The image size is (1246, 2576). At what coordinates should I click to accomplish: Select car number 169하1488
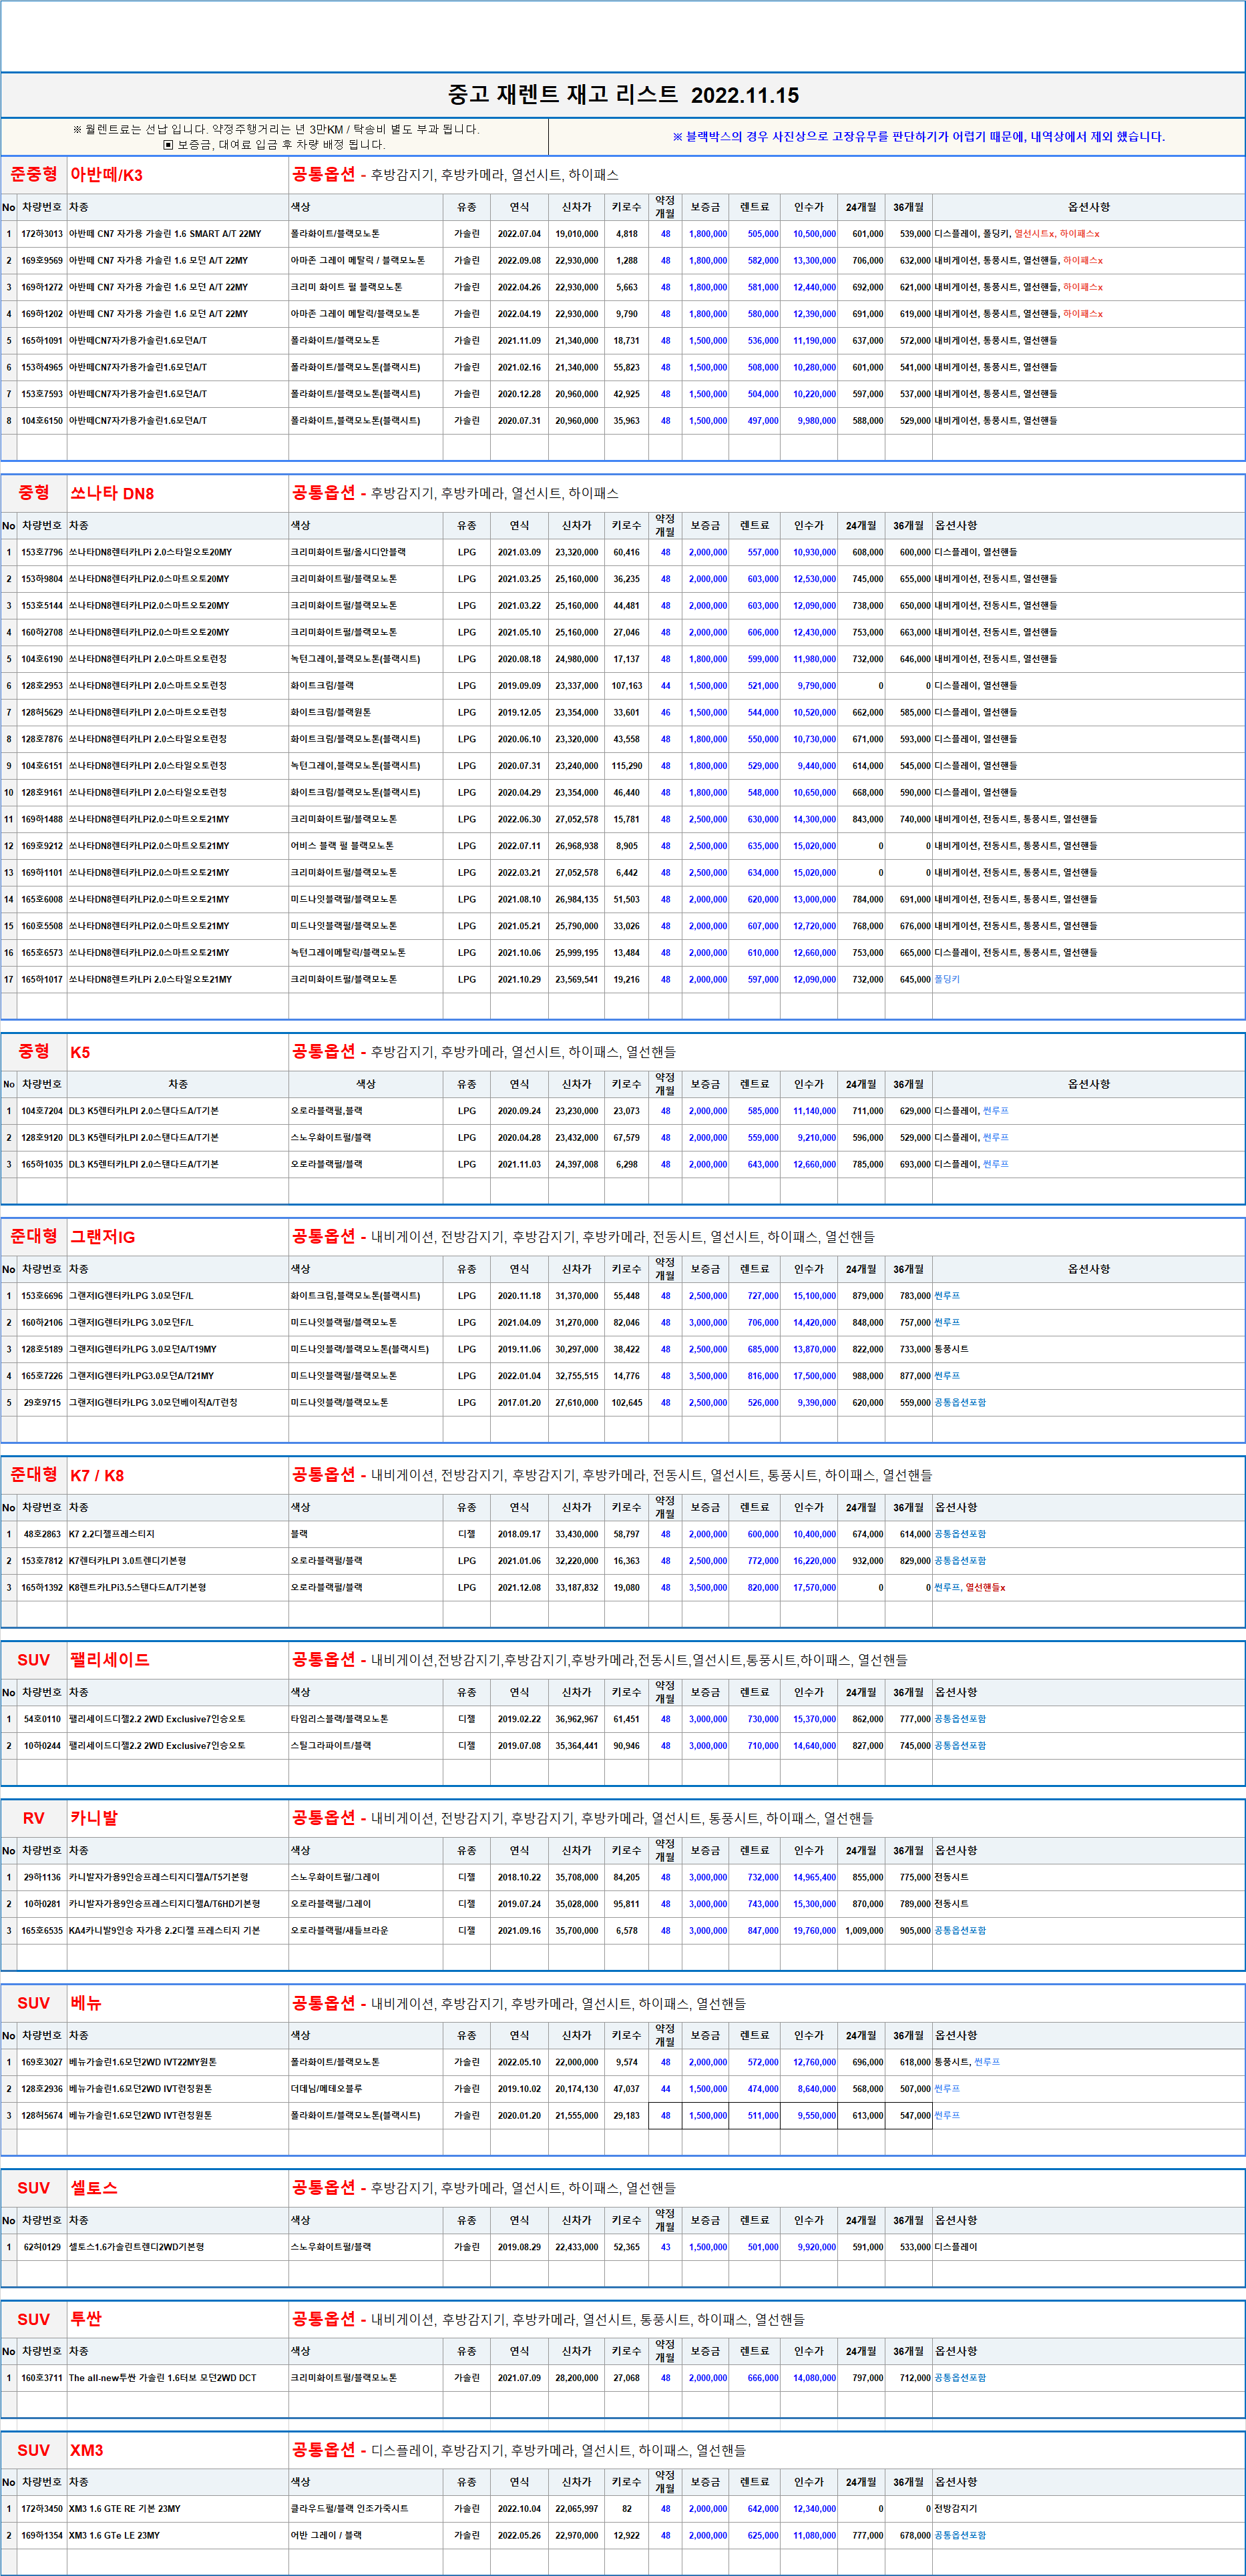pos(42,819)
